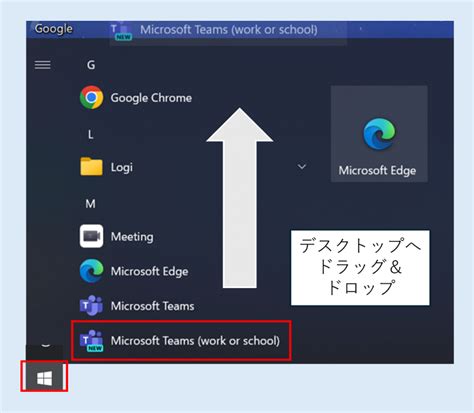Jump to letter L section header
Image resolution: width=474 pixels, height=413 pixels.
pos(90,135)
